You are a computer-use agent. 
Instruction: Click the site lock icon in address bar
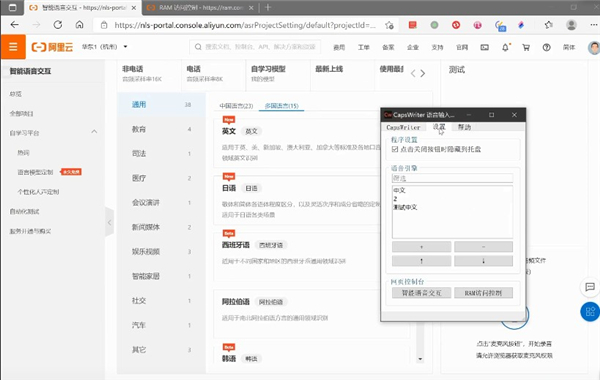point(104,25)
